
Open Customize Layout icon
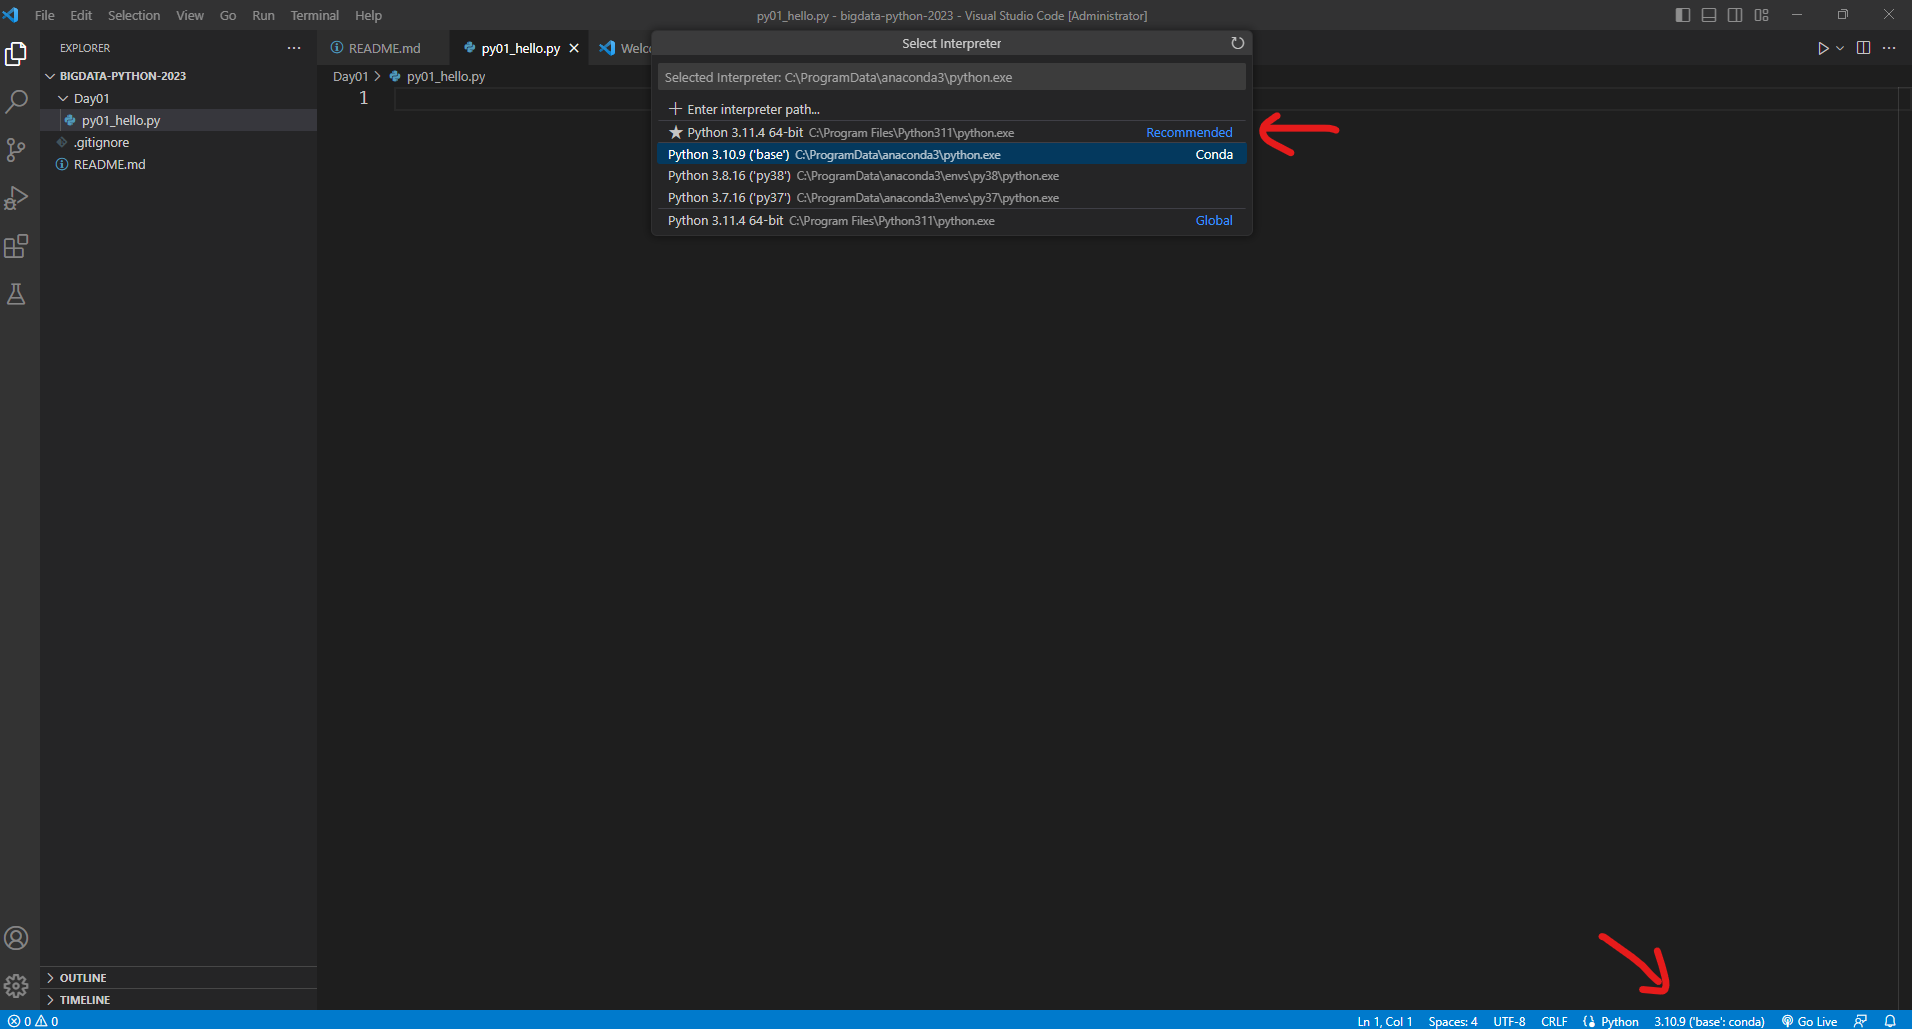[1761, 15]
